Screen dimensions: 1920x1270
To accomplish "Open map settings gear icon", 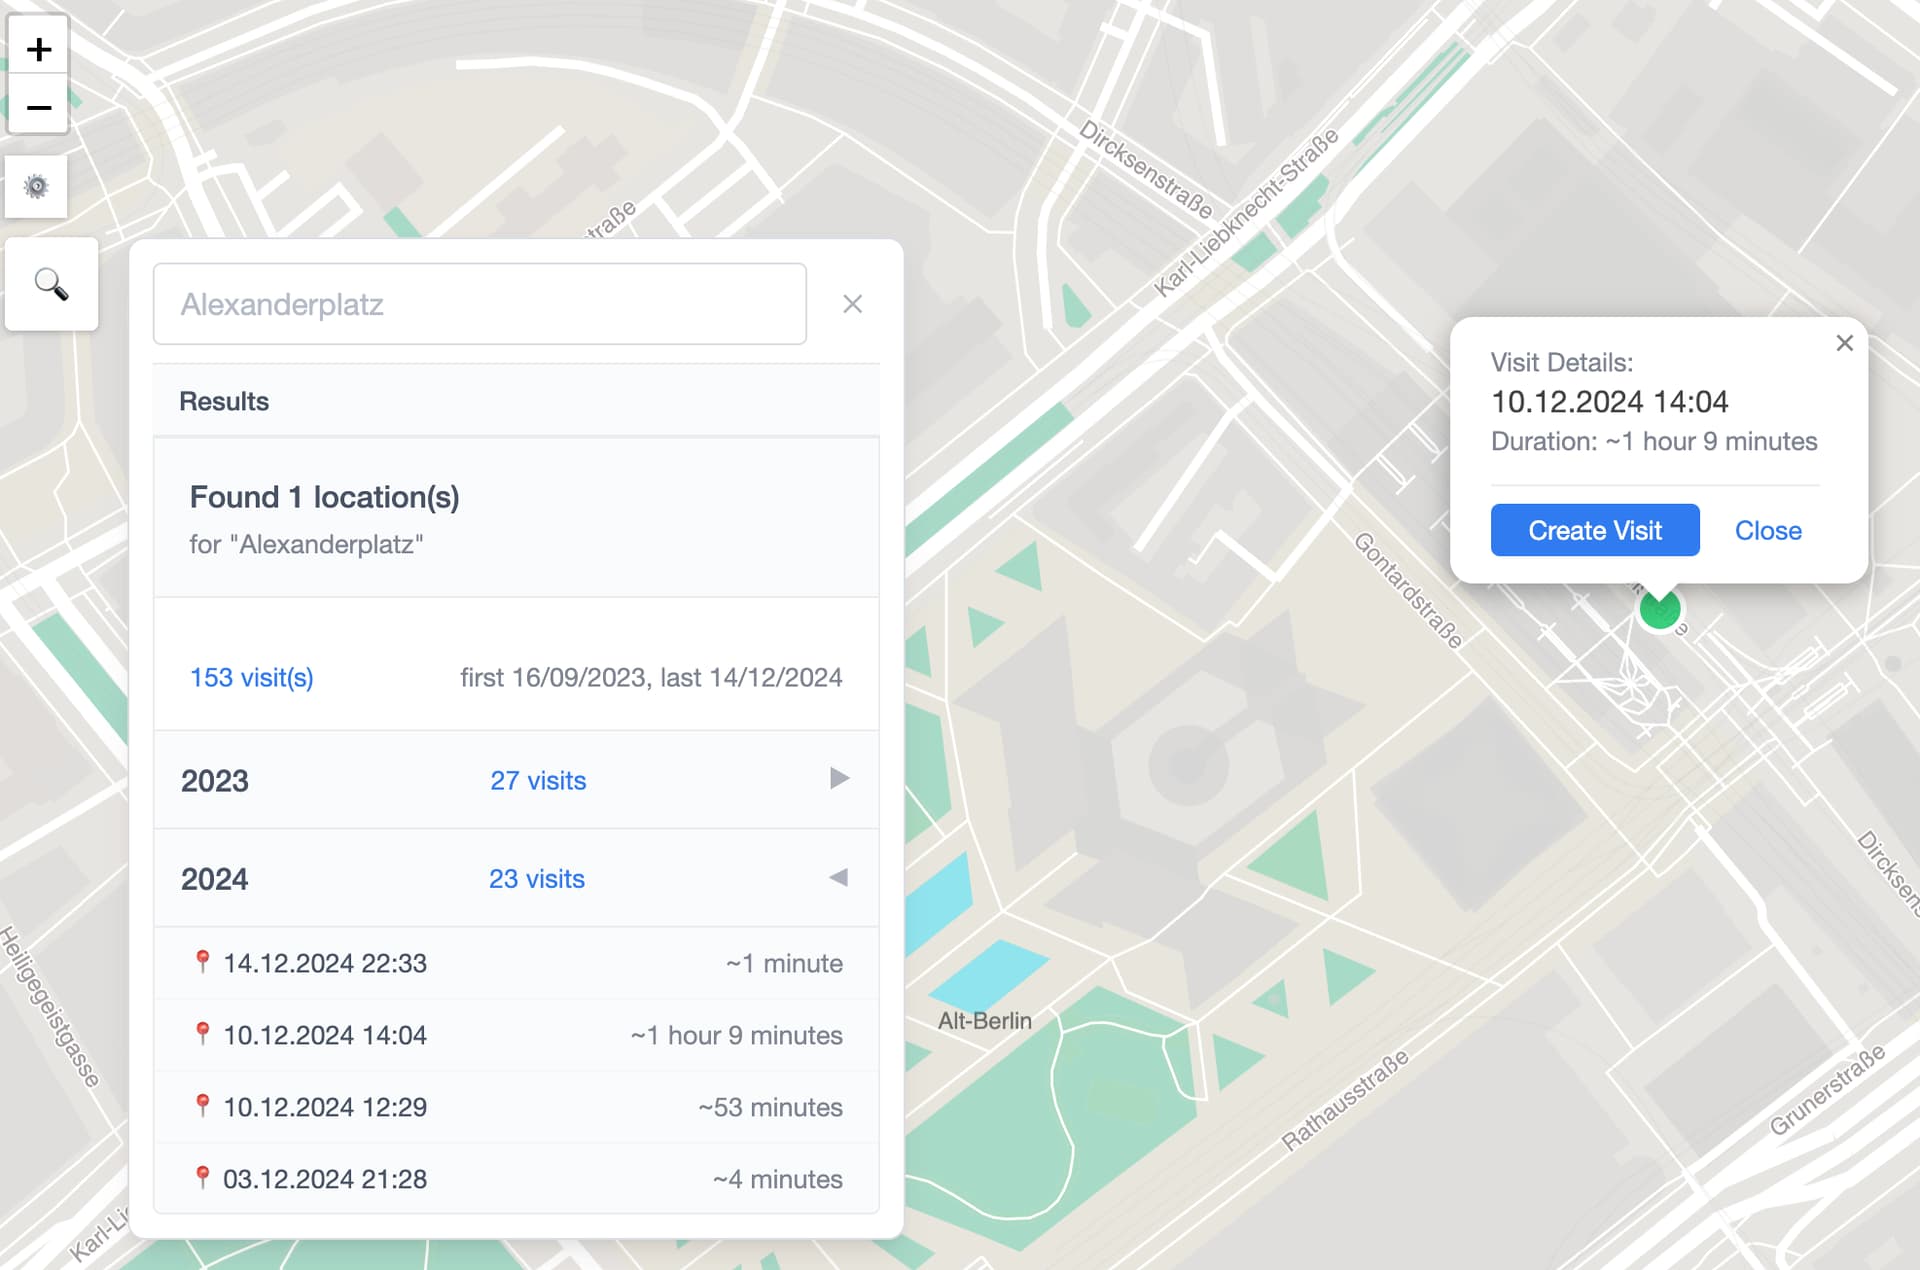I will [x=36, y=186].
